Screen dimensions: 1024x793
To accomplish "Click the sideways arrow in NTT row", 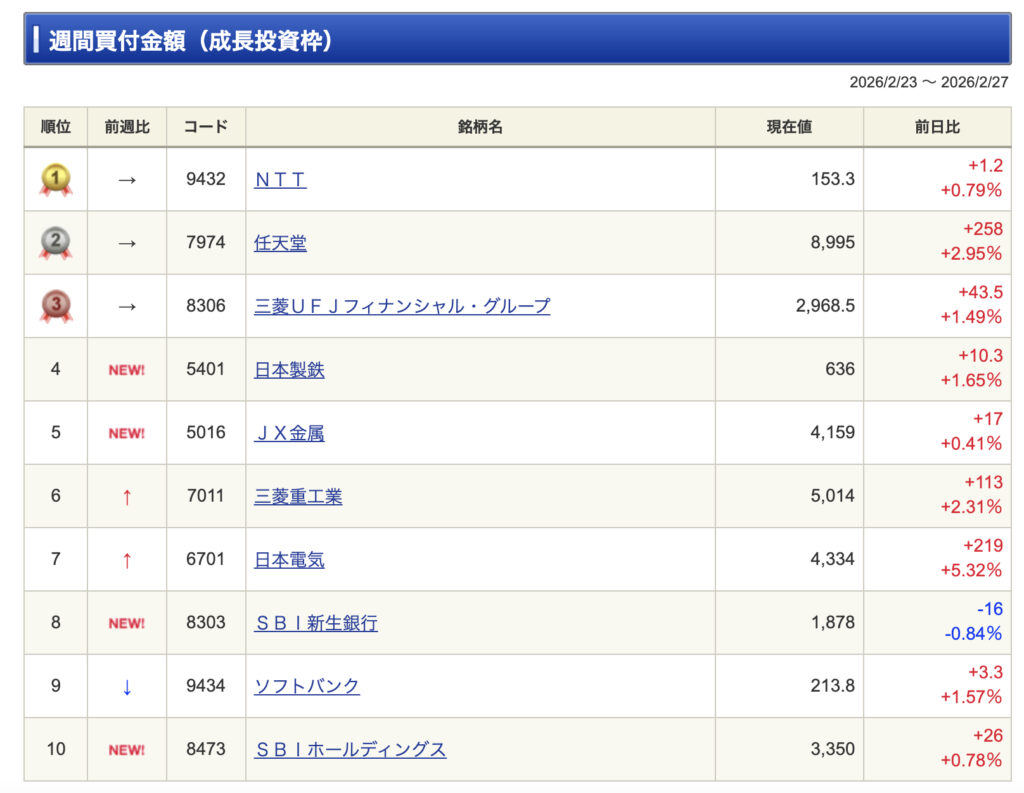I will pos(127,180).
